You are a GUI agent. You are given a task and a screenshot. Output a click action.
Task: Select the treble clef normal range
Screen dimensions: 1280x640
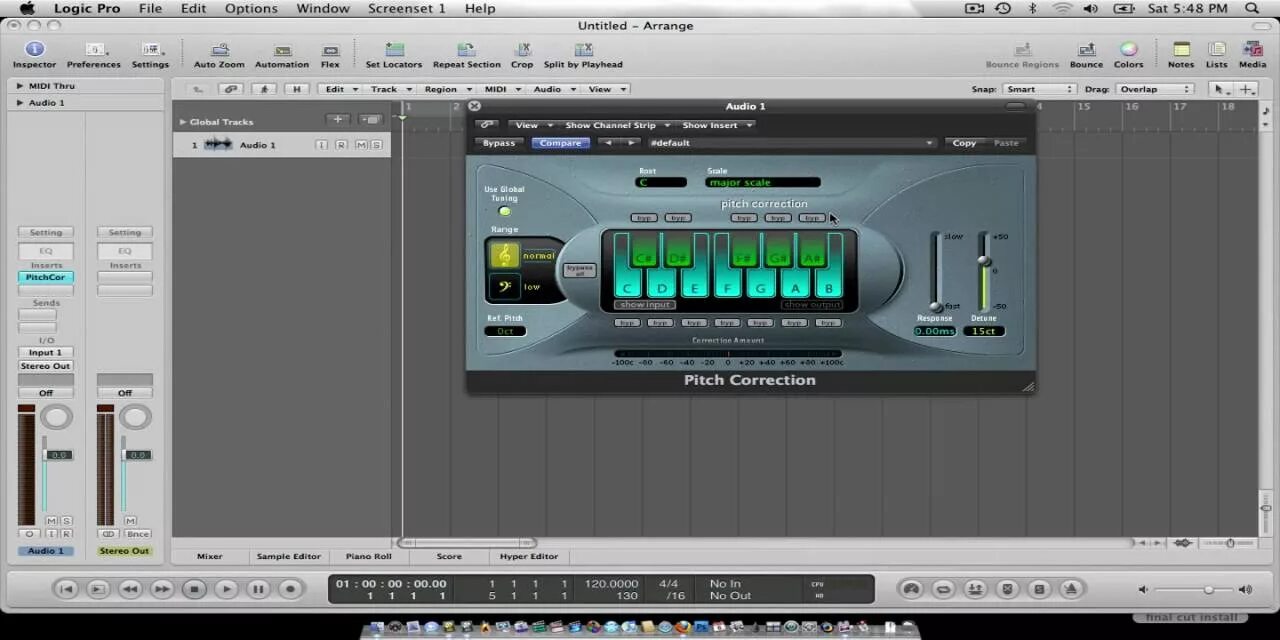coord(504,256)
